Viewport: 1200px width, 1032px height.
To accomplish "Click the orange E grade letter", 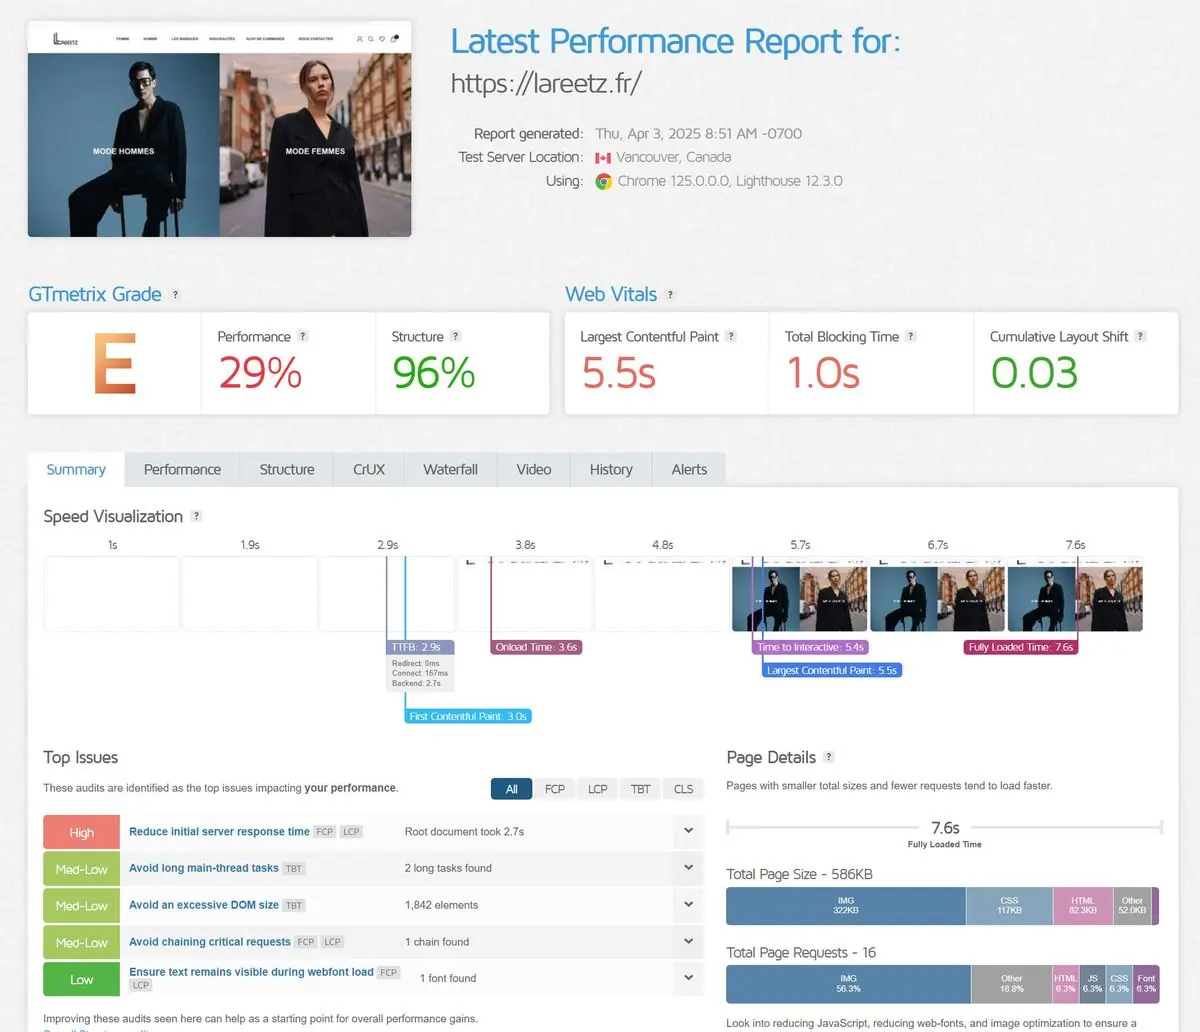I will pyautogui.click(x=114, y=364).
